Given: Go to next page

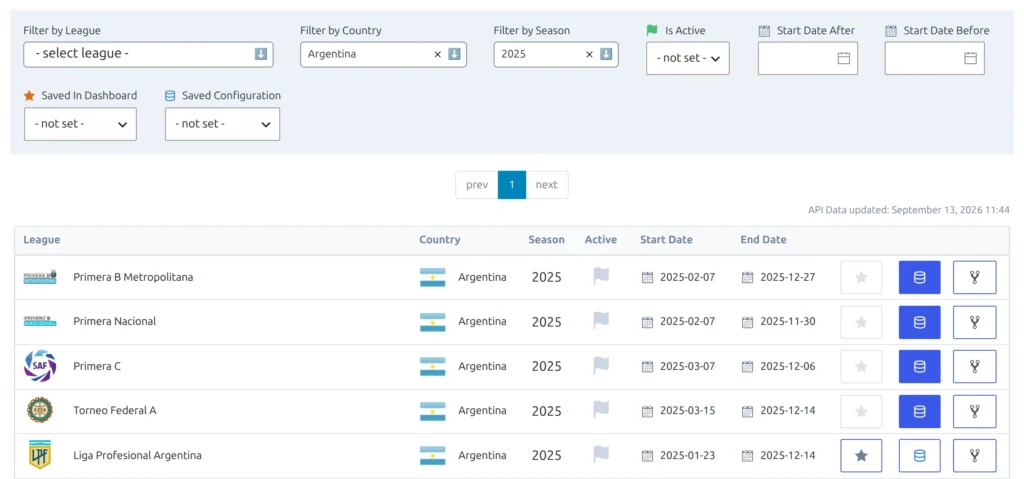Looking at the screenshot, I should (547, 185).
